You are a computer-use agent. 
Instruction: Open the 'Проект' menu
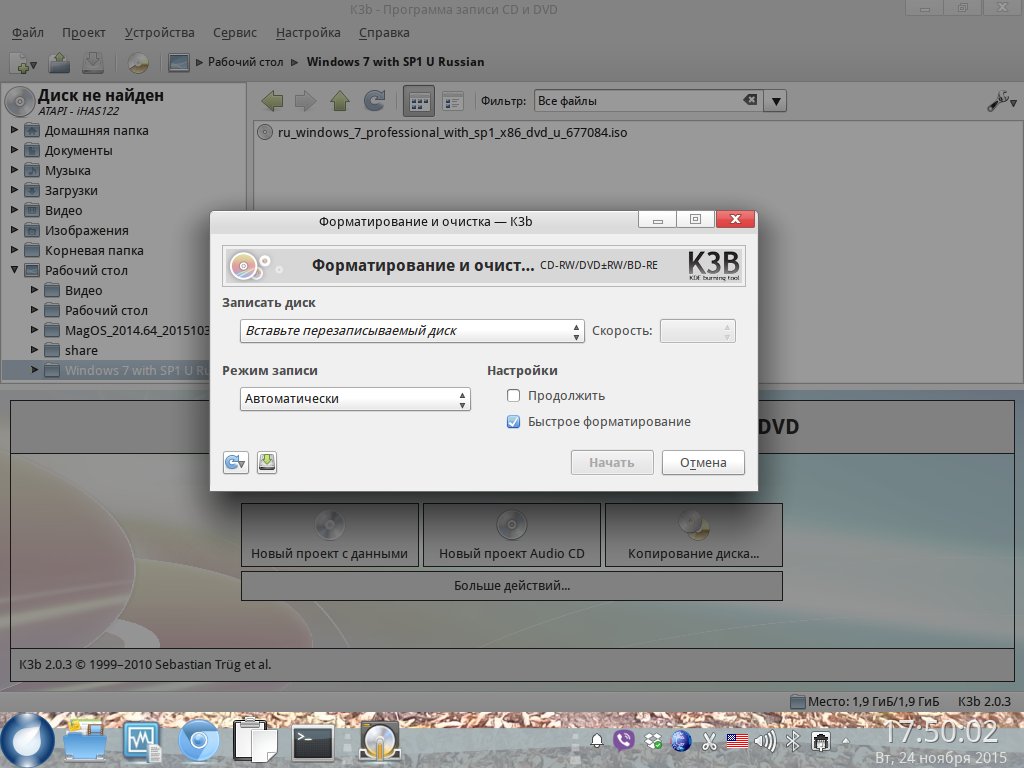(84, 33)
